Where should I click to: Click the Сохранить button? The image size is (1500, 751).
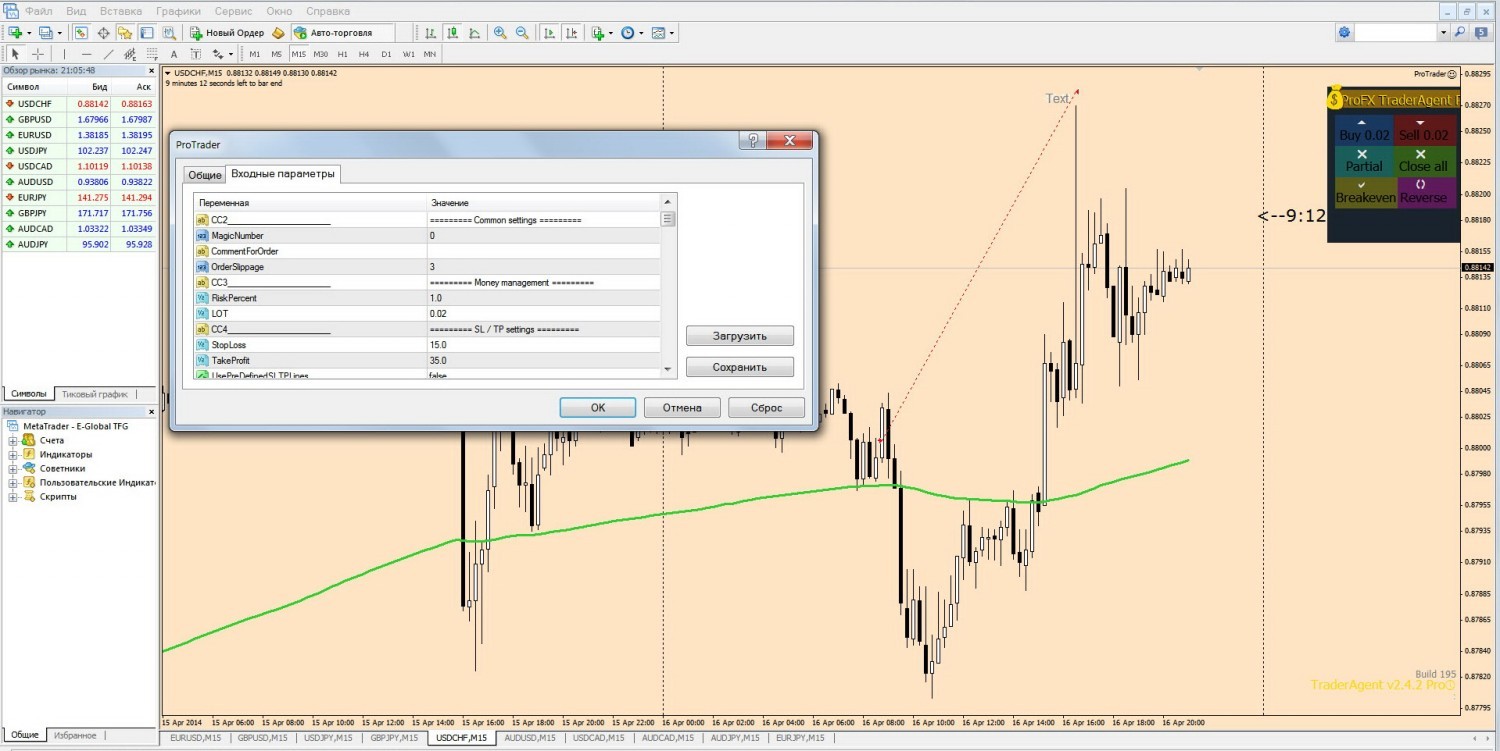(740, 367)
